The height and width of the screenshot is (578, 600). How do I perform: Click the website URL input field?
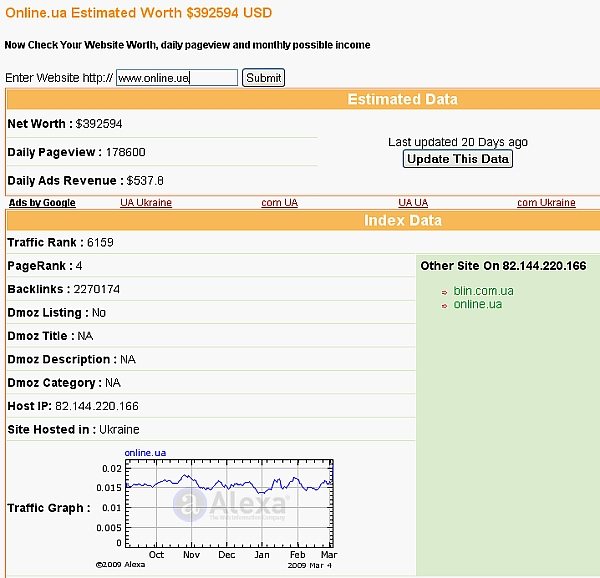(x=176, y=78)
